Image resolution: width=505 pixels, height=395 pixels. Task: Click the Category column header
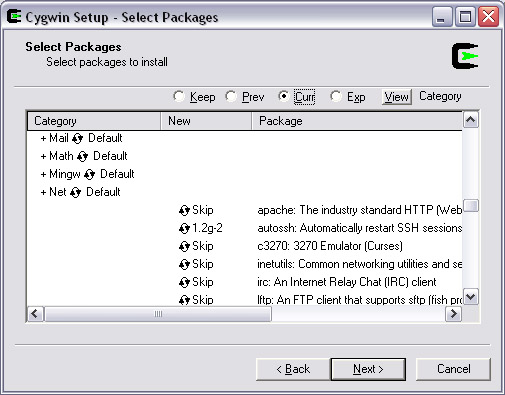click(x=94, y=121)
